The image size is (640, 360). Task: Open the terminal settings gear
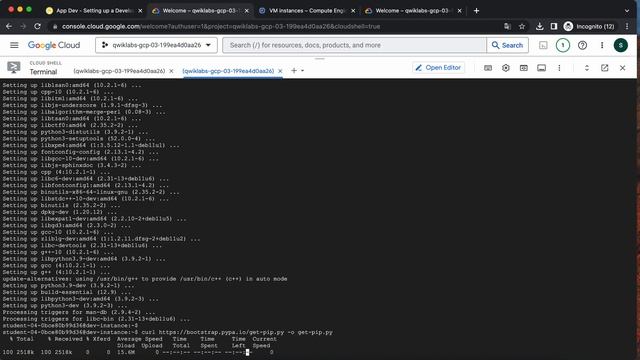click(x=506, y=68)
